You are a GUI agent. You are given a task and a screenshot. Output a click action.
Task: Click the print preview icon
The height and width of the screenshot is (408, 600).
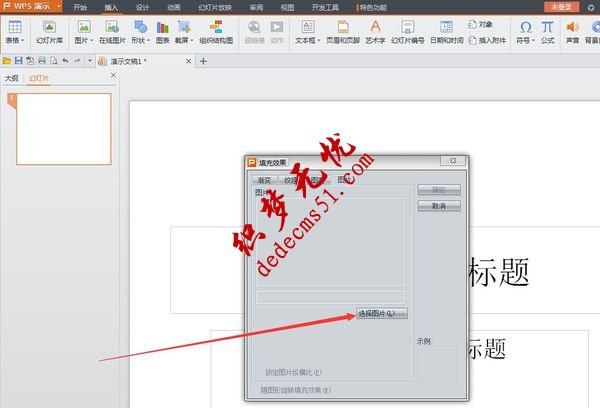pos(54,60)
